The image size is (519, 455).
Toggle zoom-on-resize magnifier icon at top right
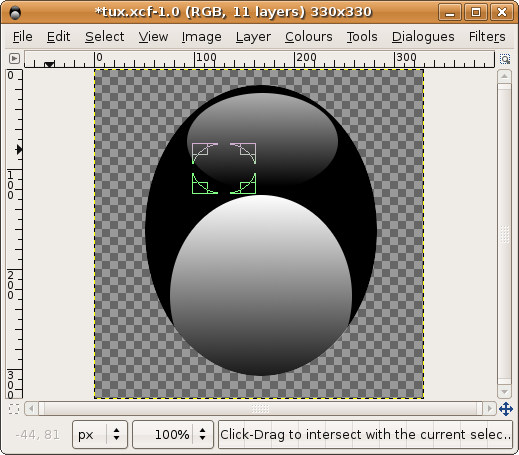[505, 59]
